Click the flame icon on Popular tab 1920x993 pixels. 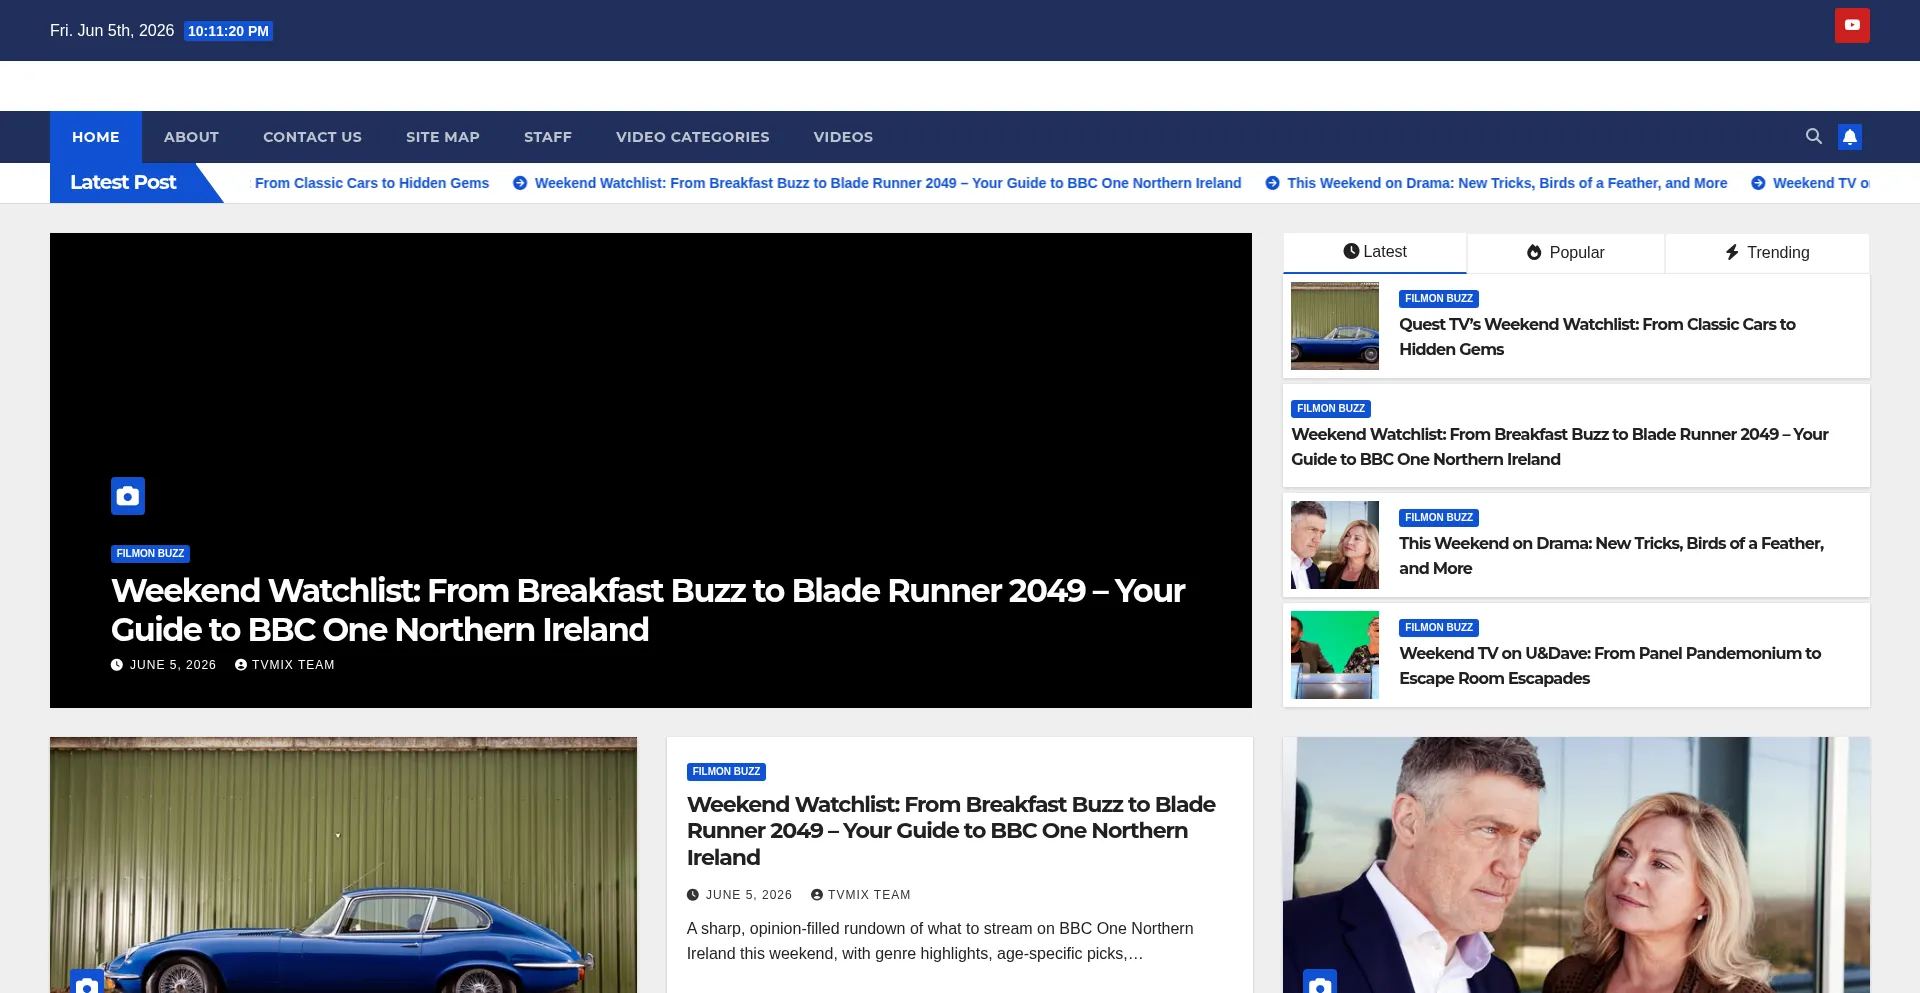1534,253
